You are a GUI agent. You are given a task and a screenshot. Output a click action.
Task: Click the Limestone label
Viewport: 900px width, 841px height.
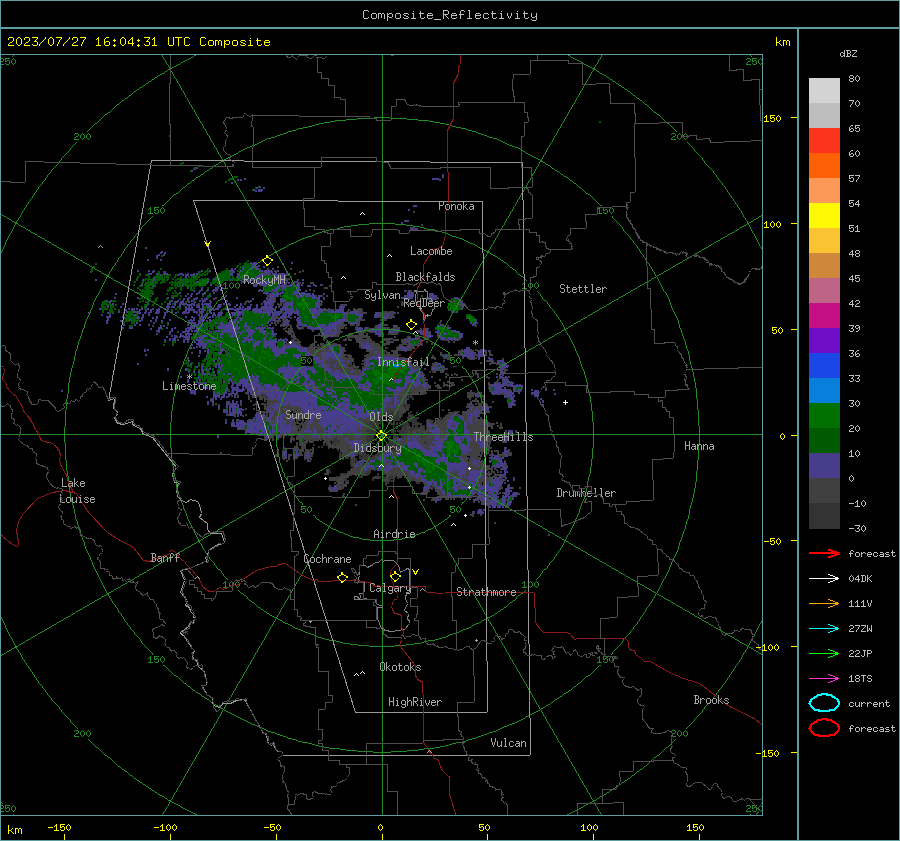[189, 386]
